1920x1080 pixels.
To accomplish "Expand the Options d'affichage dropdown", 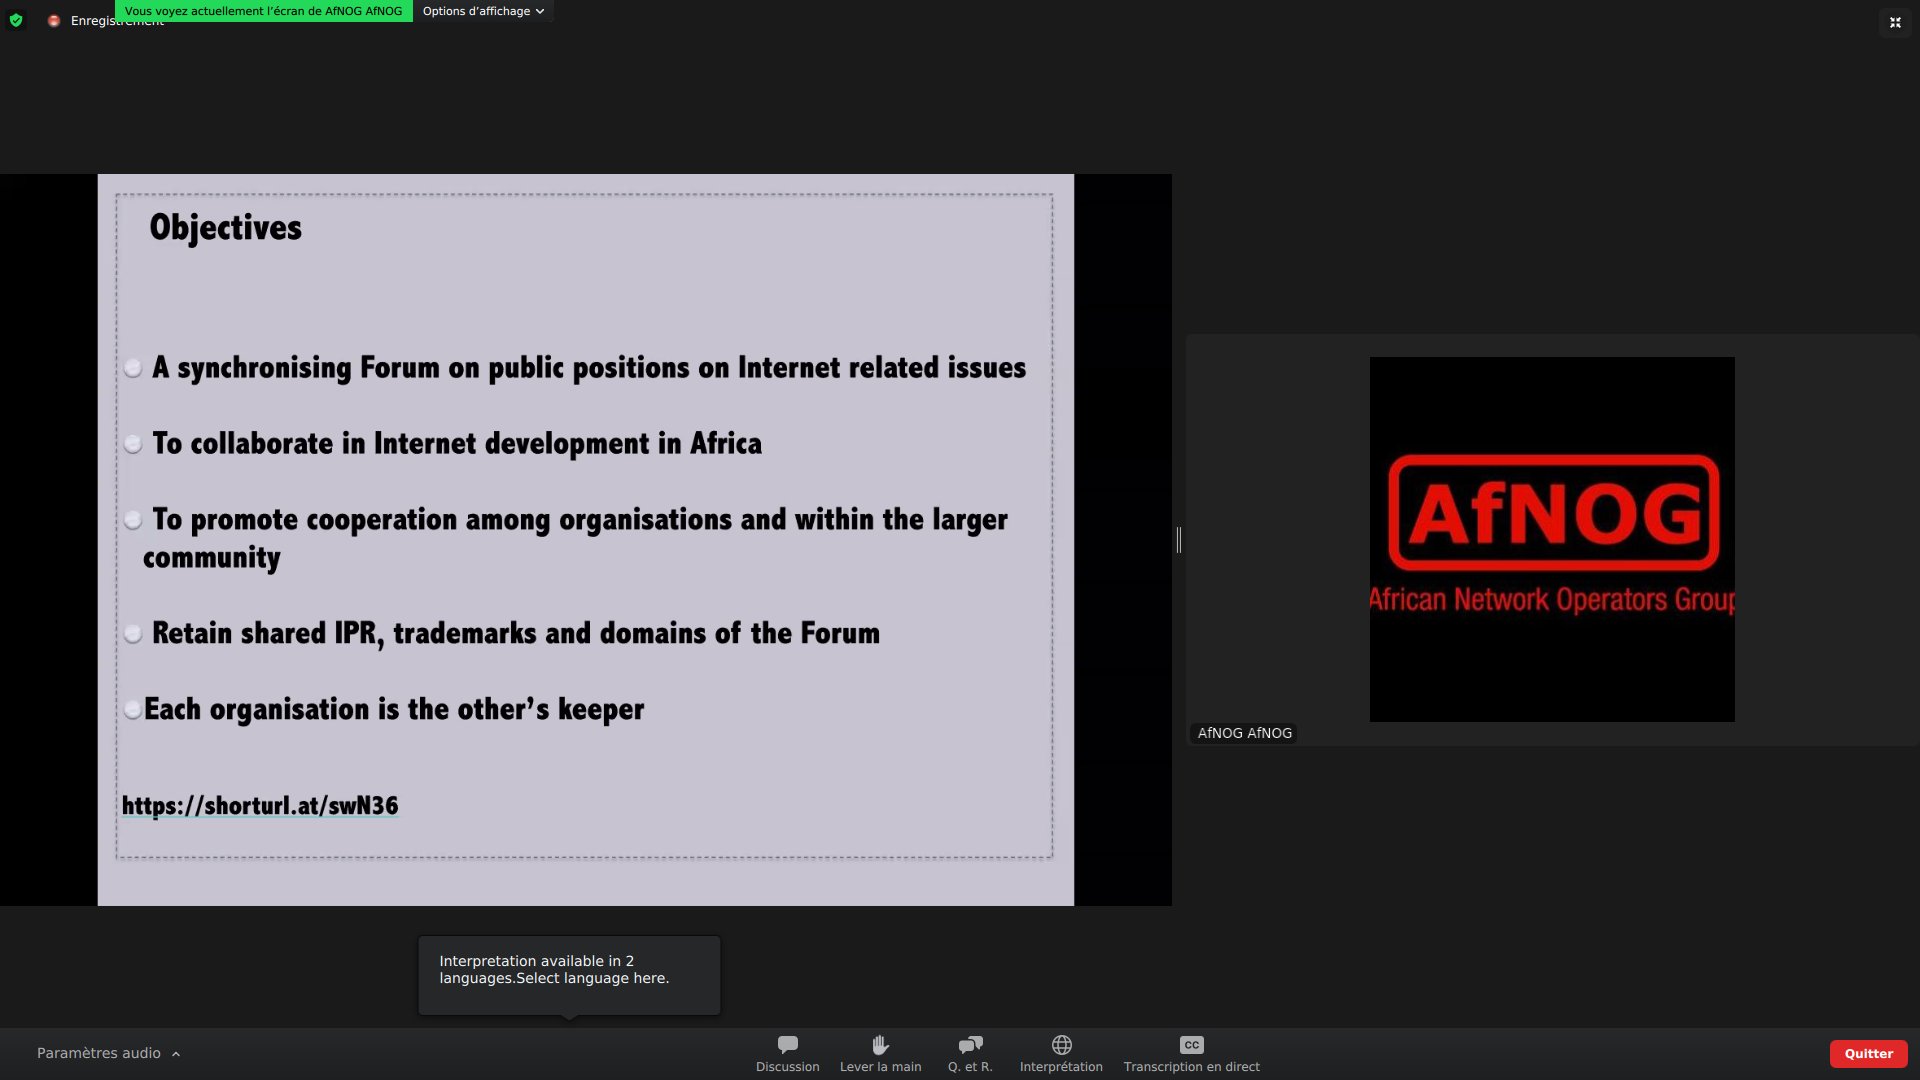I will pos(483,11).
